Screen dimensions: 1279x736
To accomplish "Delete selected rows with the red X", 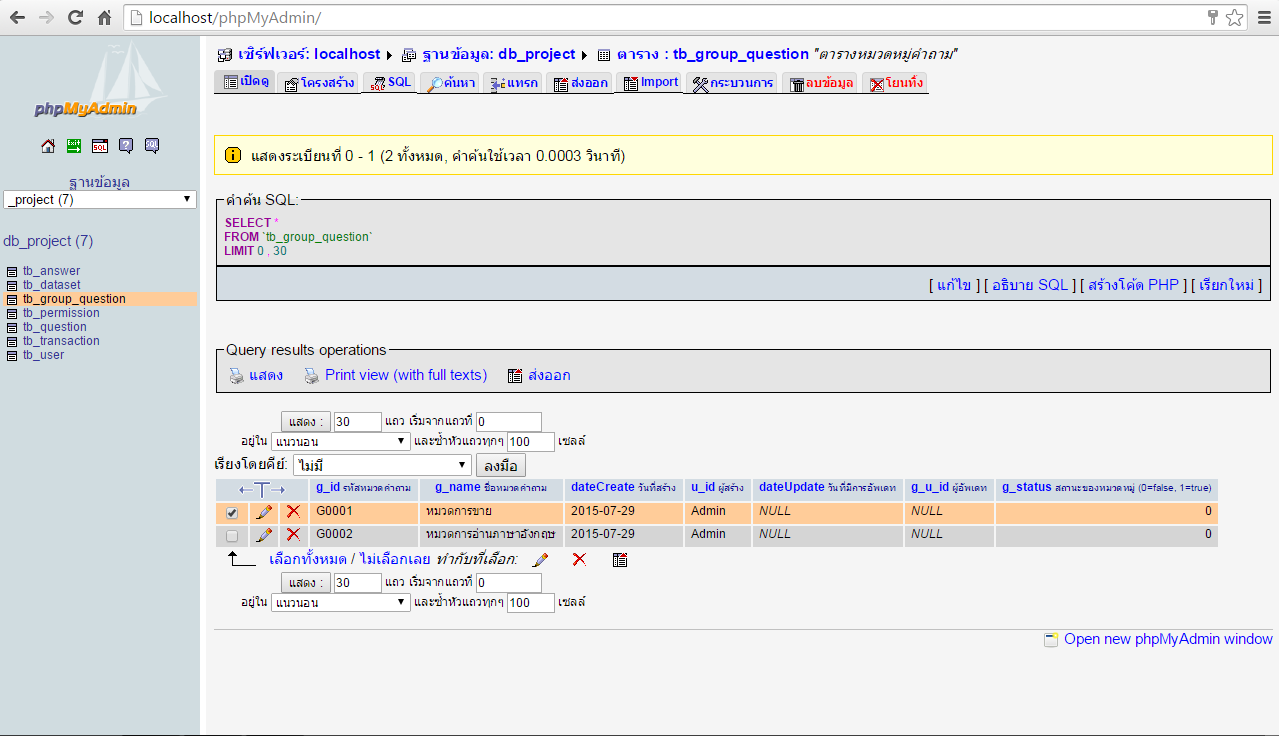I will 579,559.
